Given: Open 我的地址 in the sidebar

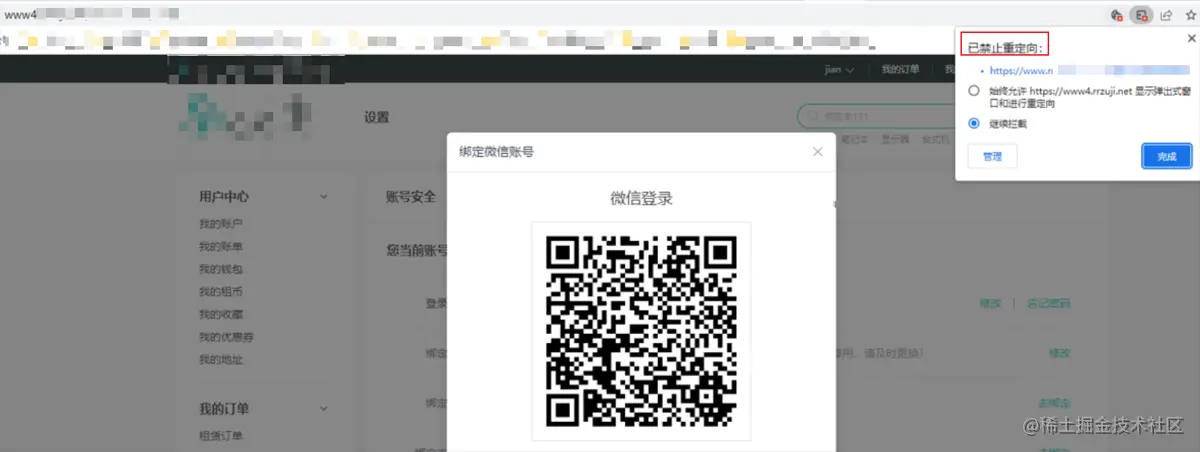Looking at the screenshot, I should 221,360.
